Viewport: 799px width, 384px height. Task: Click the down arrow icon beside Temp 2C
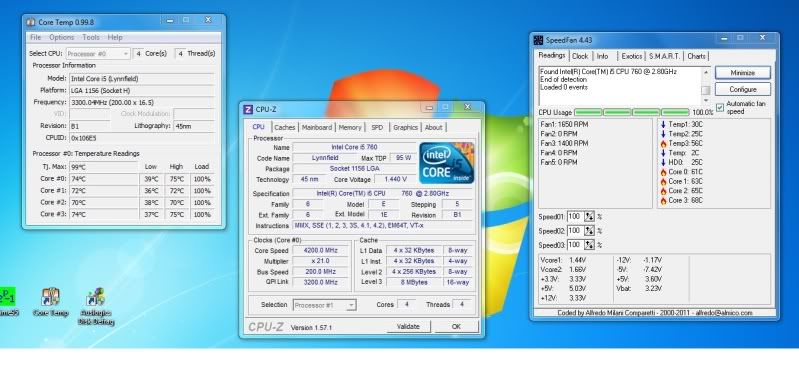tap(663, 153)
